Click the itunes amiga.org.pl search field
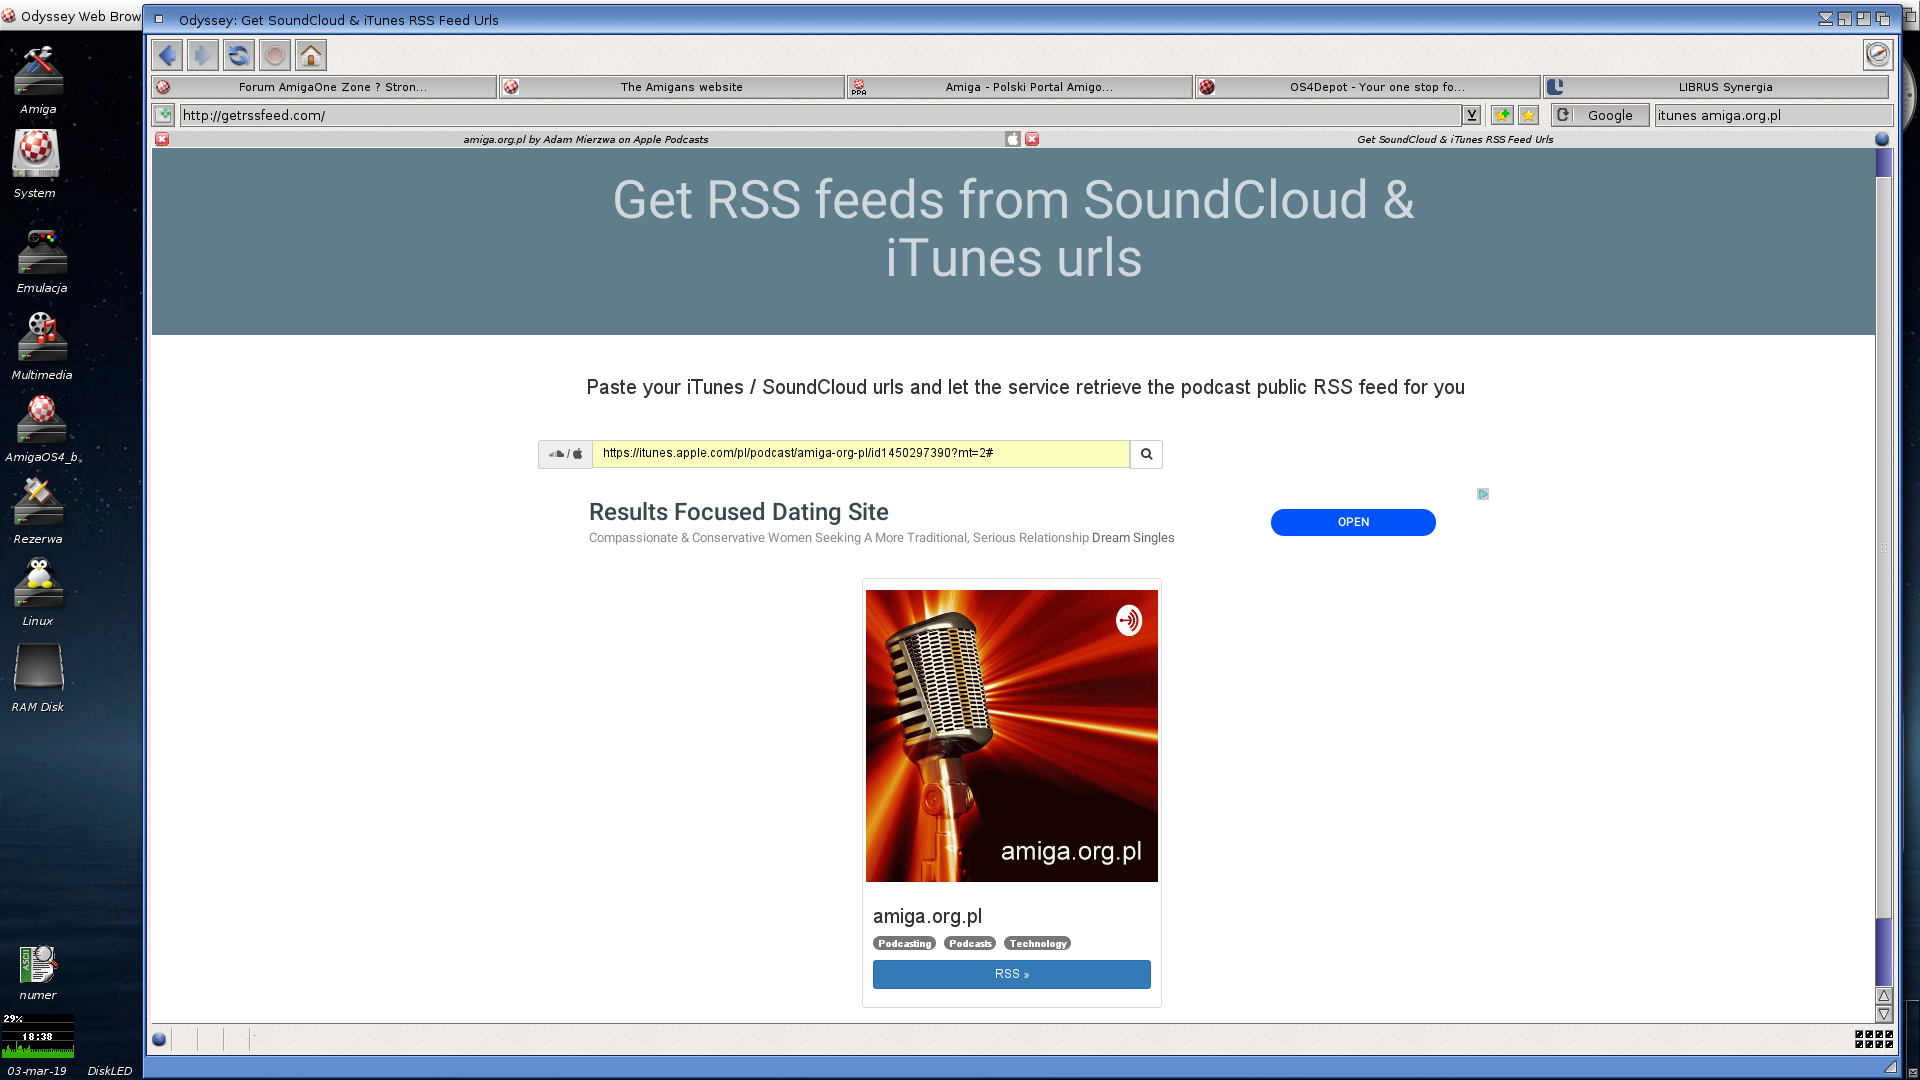The width and height of the screenshot is (1920, 1080). [1773, 115]
